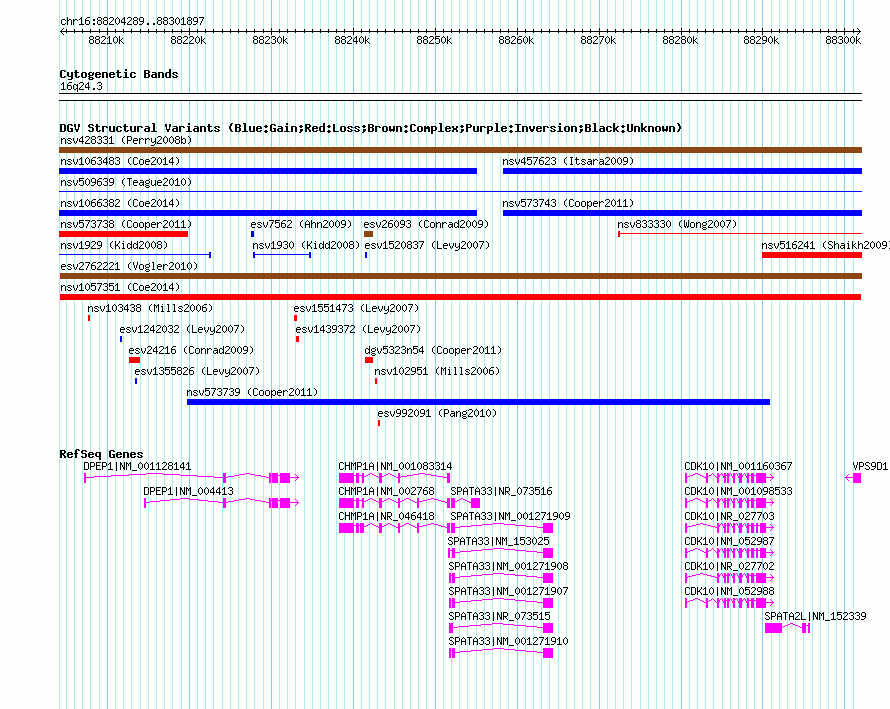This screenshot has height=709, width=890.
Task: Select CHMP1A|NM_002768 transcript label
Action: 387,491
